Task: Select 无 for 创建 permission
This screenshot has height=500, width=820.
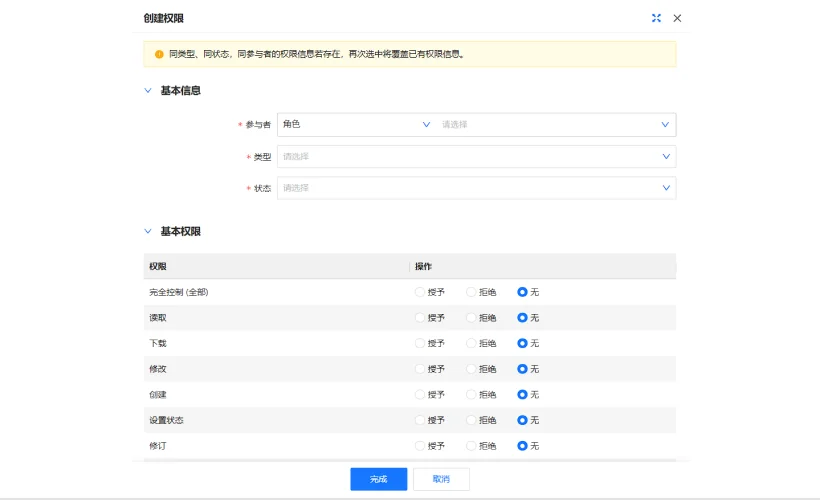Action: pyautogui.click(x=522, y=394)
